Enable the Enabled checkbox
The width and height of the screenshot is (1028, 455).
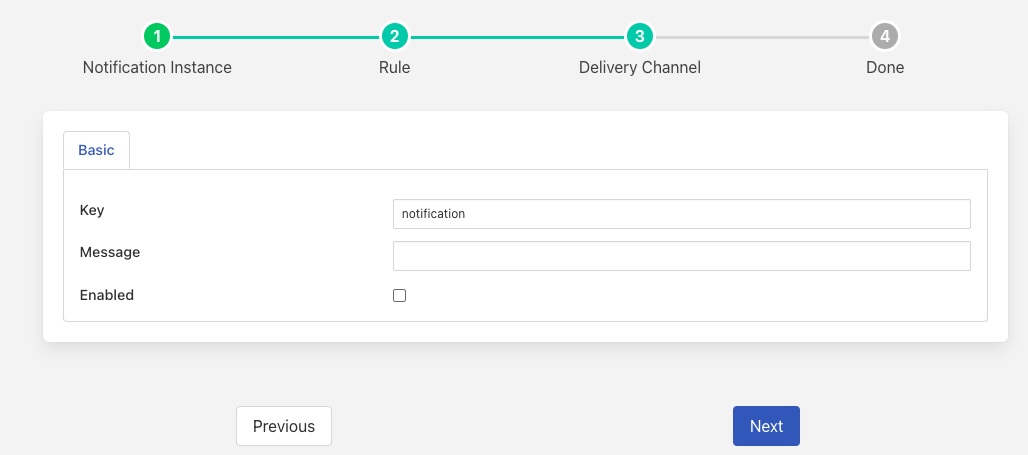pos(400,296)
